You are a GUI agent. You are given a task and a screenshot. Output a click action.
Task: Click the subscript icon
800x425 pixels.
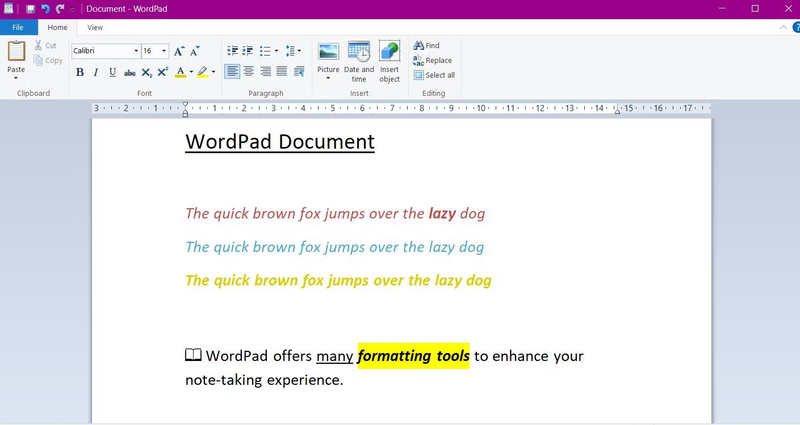pos(146,72)
